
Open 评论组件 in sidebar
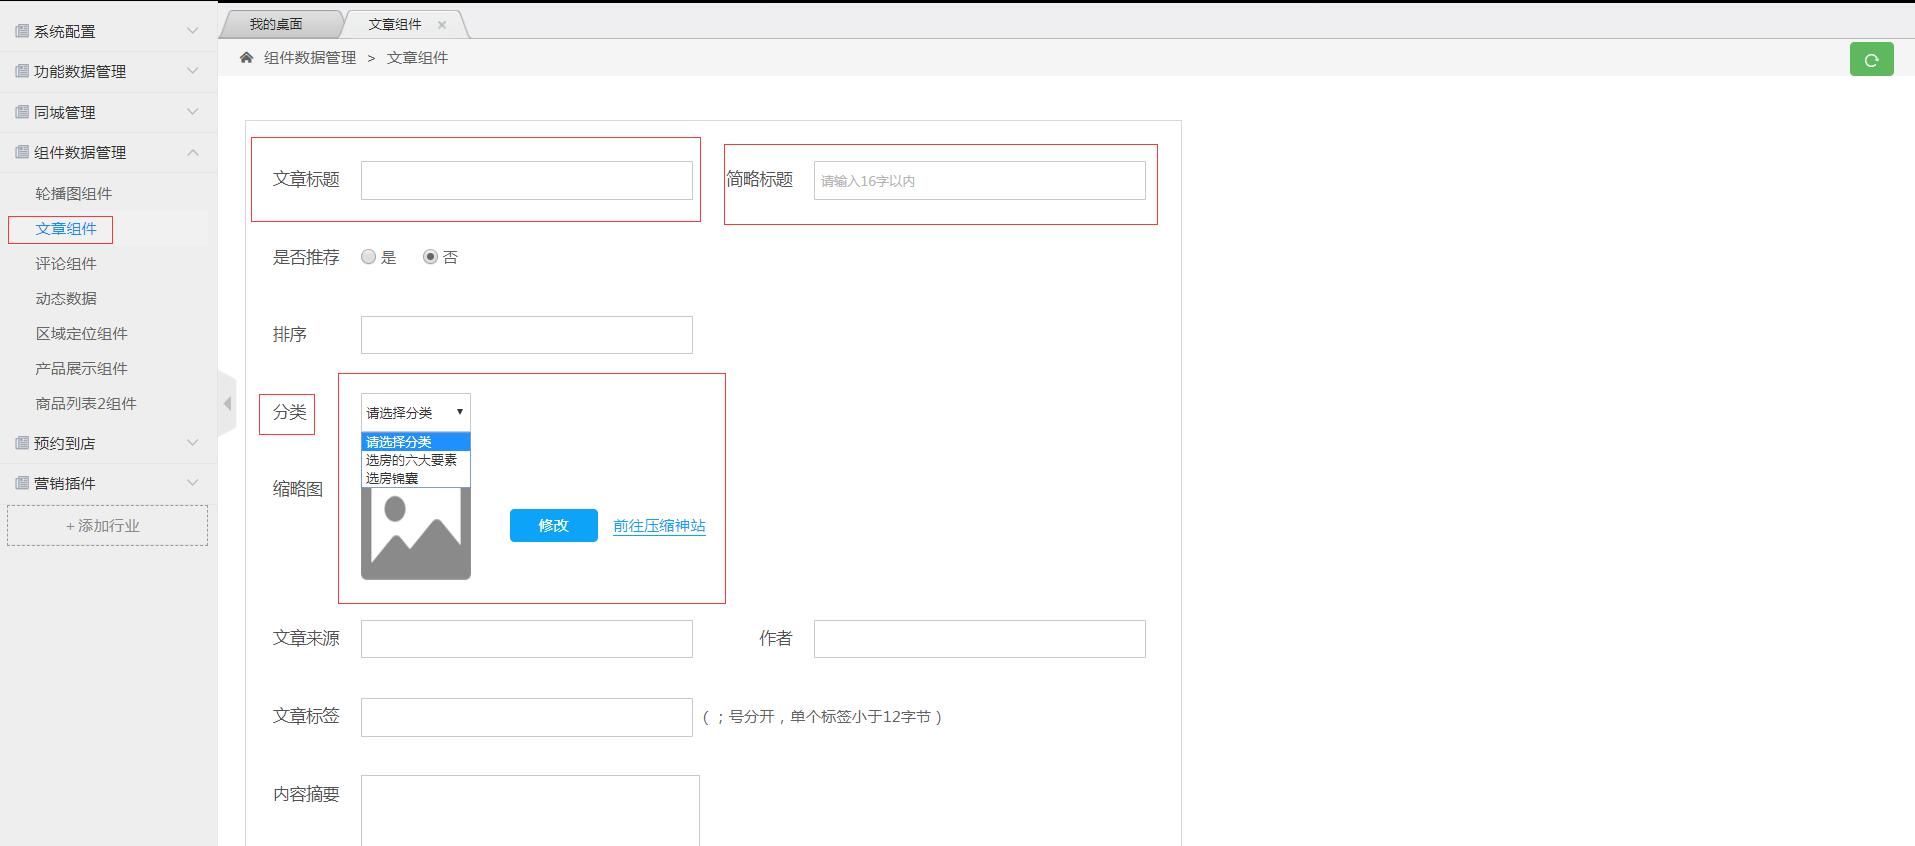pyautogui.click(x=66, y=264)
